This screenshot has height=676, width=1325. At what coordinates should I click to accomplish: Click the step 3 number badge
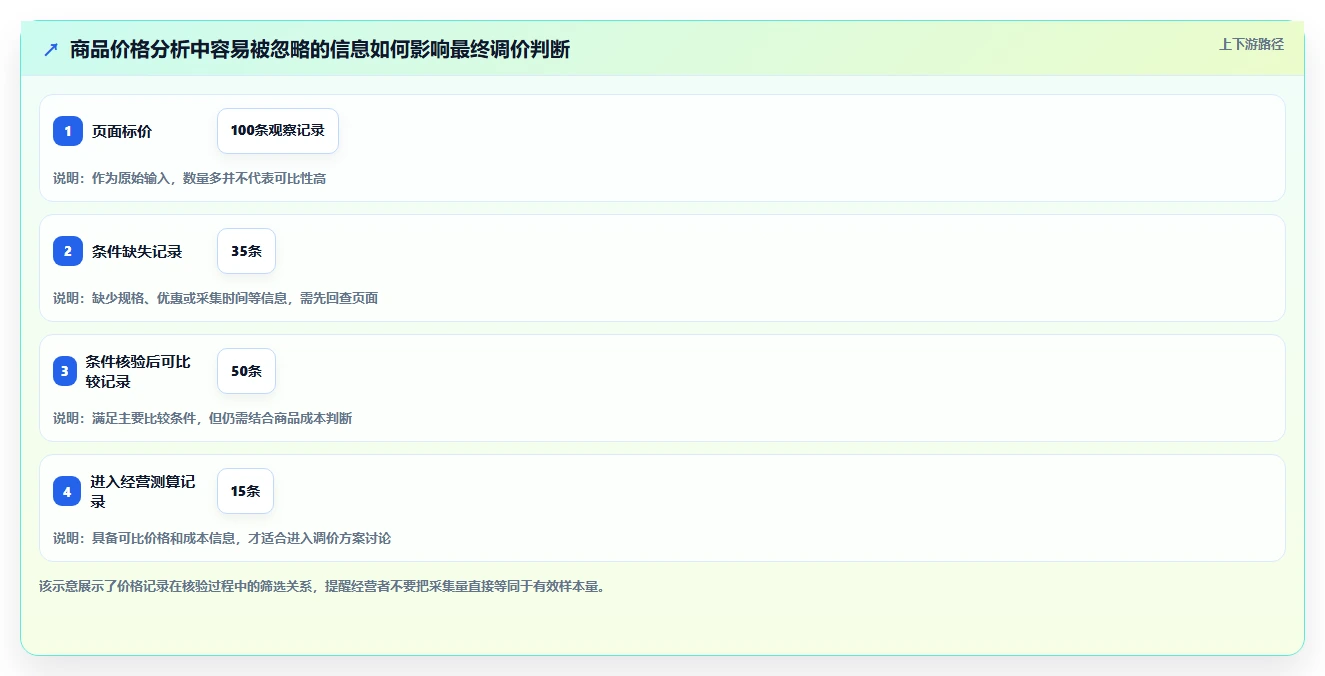point(65,371)
